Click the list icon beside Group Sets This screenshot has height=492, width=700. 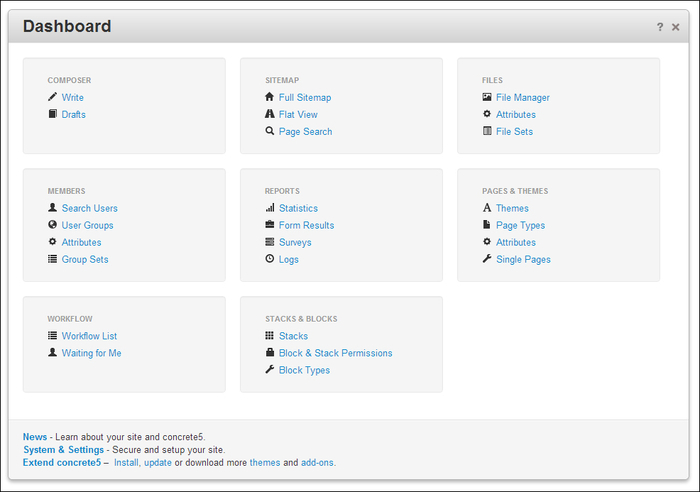click(52, 259)
